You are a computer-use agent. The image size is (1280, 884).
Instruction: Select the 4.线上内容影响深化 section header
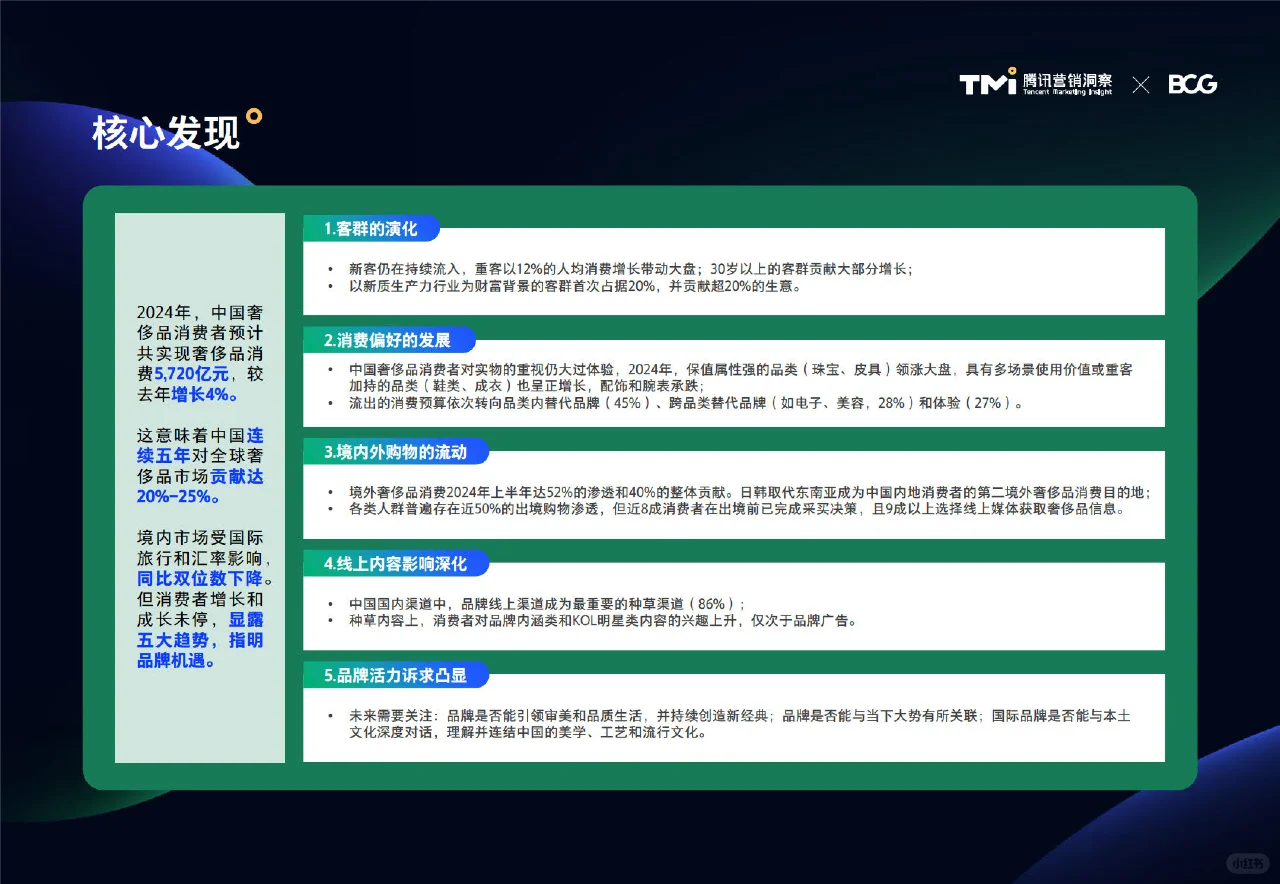point(395,564)
